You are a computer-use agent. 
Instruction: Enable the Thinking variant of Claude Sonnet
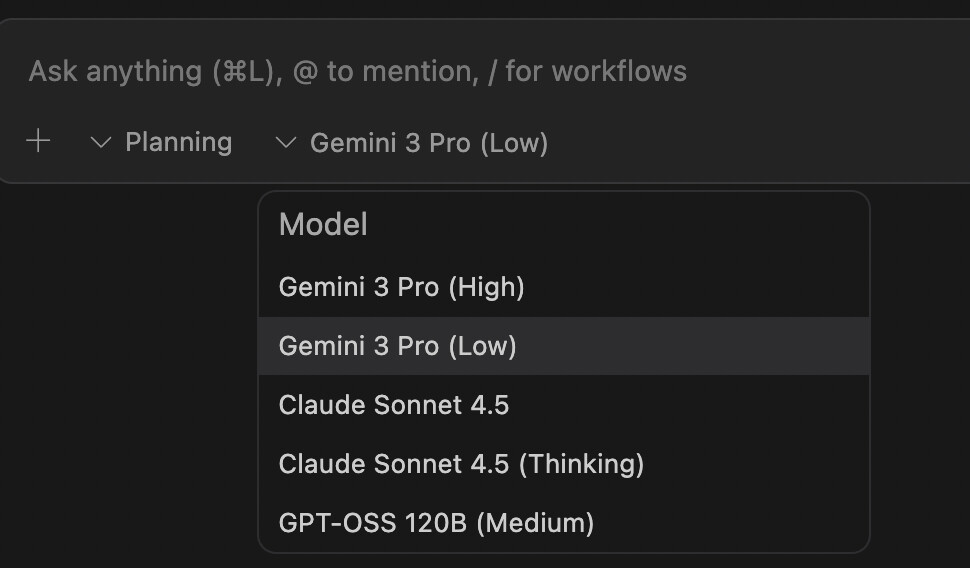[x=564, y=464]
